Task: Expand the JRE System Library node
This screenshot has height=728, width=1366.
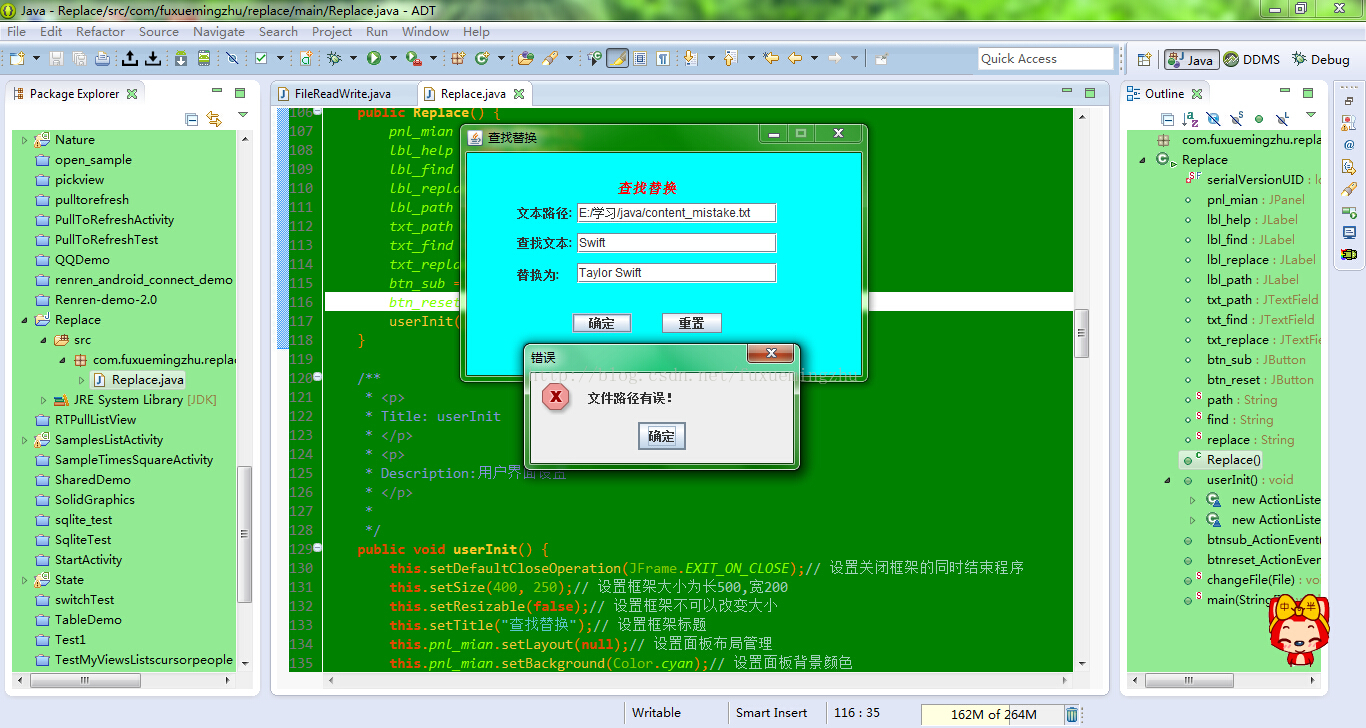Action: pos(43,400)
